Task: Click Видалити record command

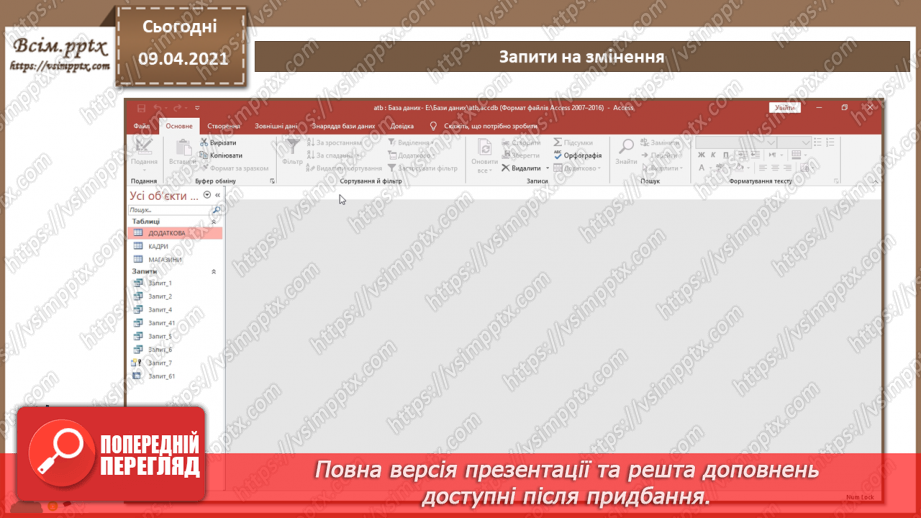Action: (x=521, y=169)
